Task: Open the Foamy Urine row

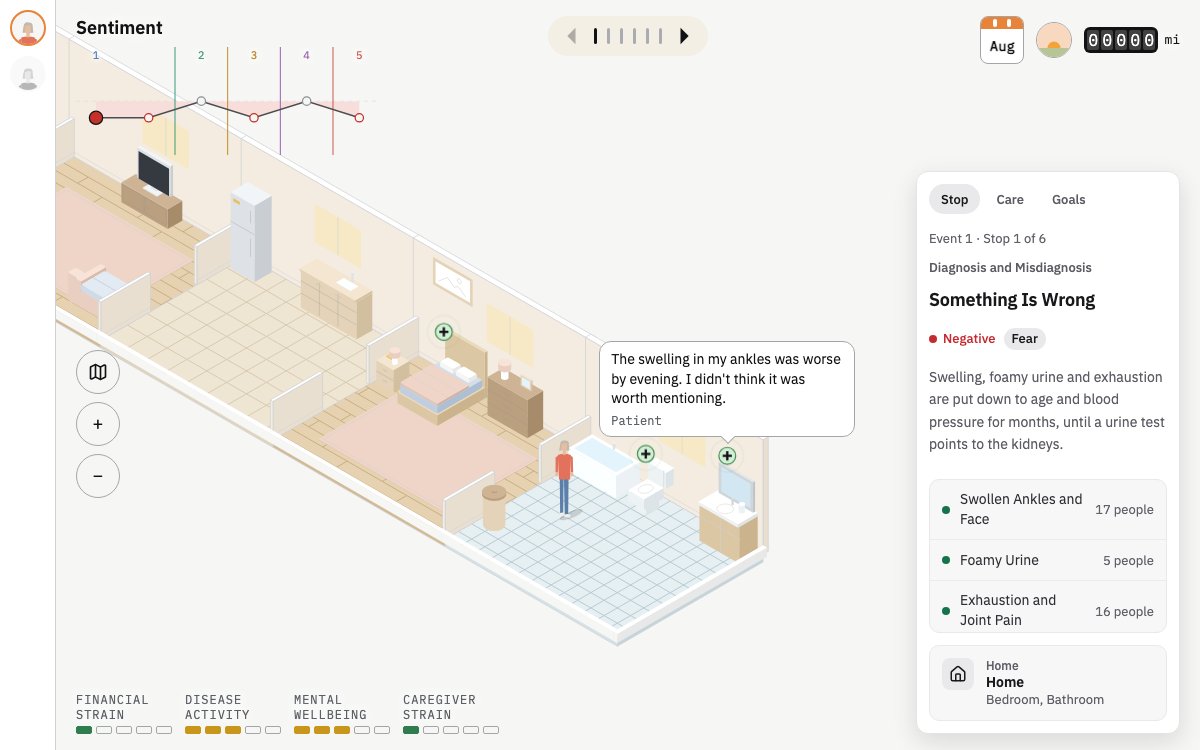Action: click(x=1048, y=560)
